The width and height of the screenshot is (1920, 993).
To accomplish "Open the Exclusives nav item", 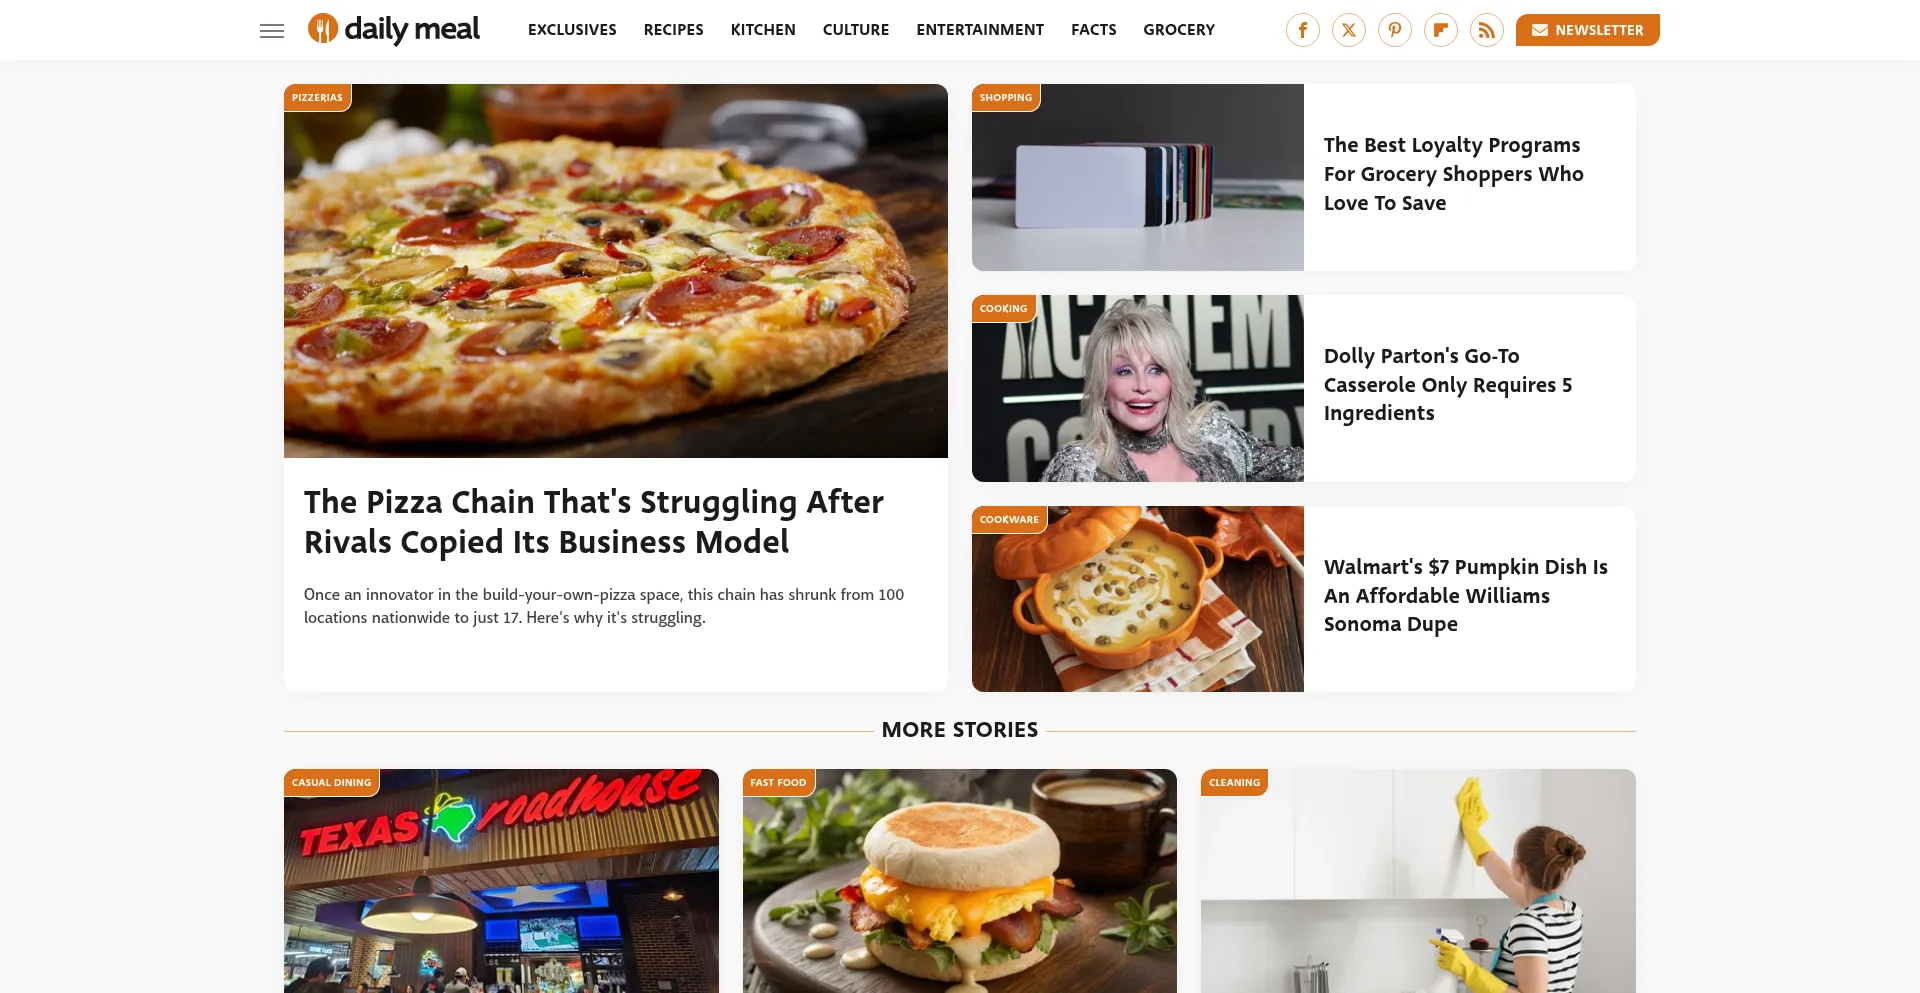I will coord(572,30).
